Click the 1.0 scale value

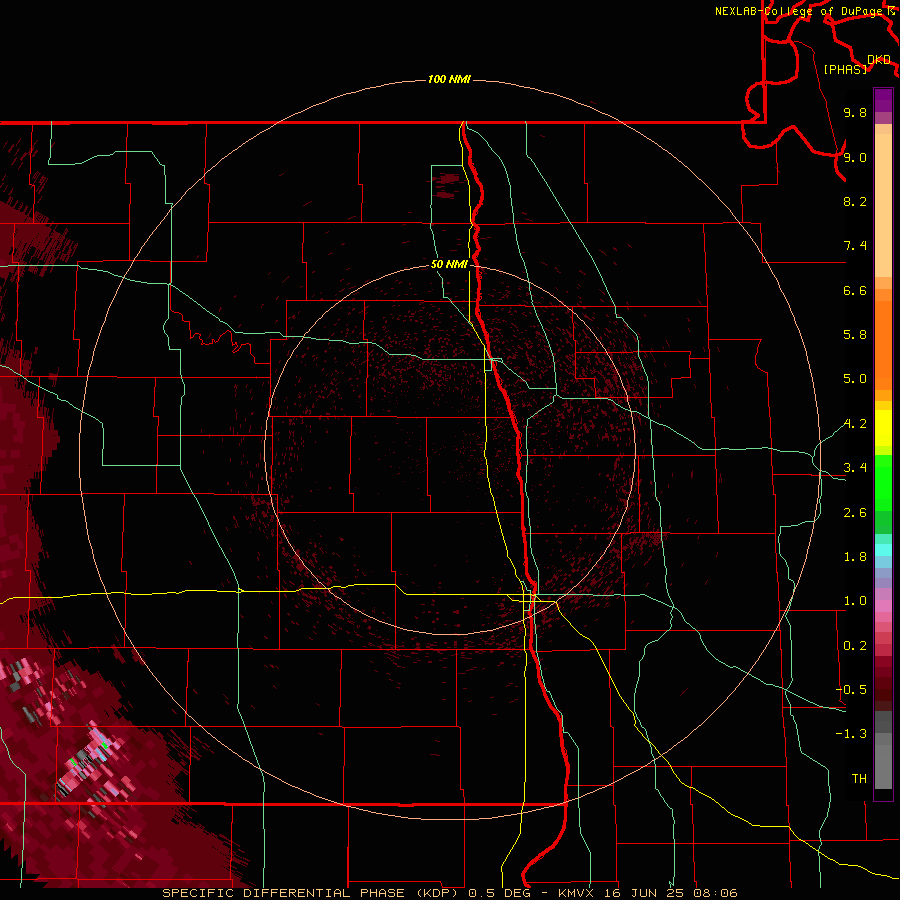click(855, 601)
